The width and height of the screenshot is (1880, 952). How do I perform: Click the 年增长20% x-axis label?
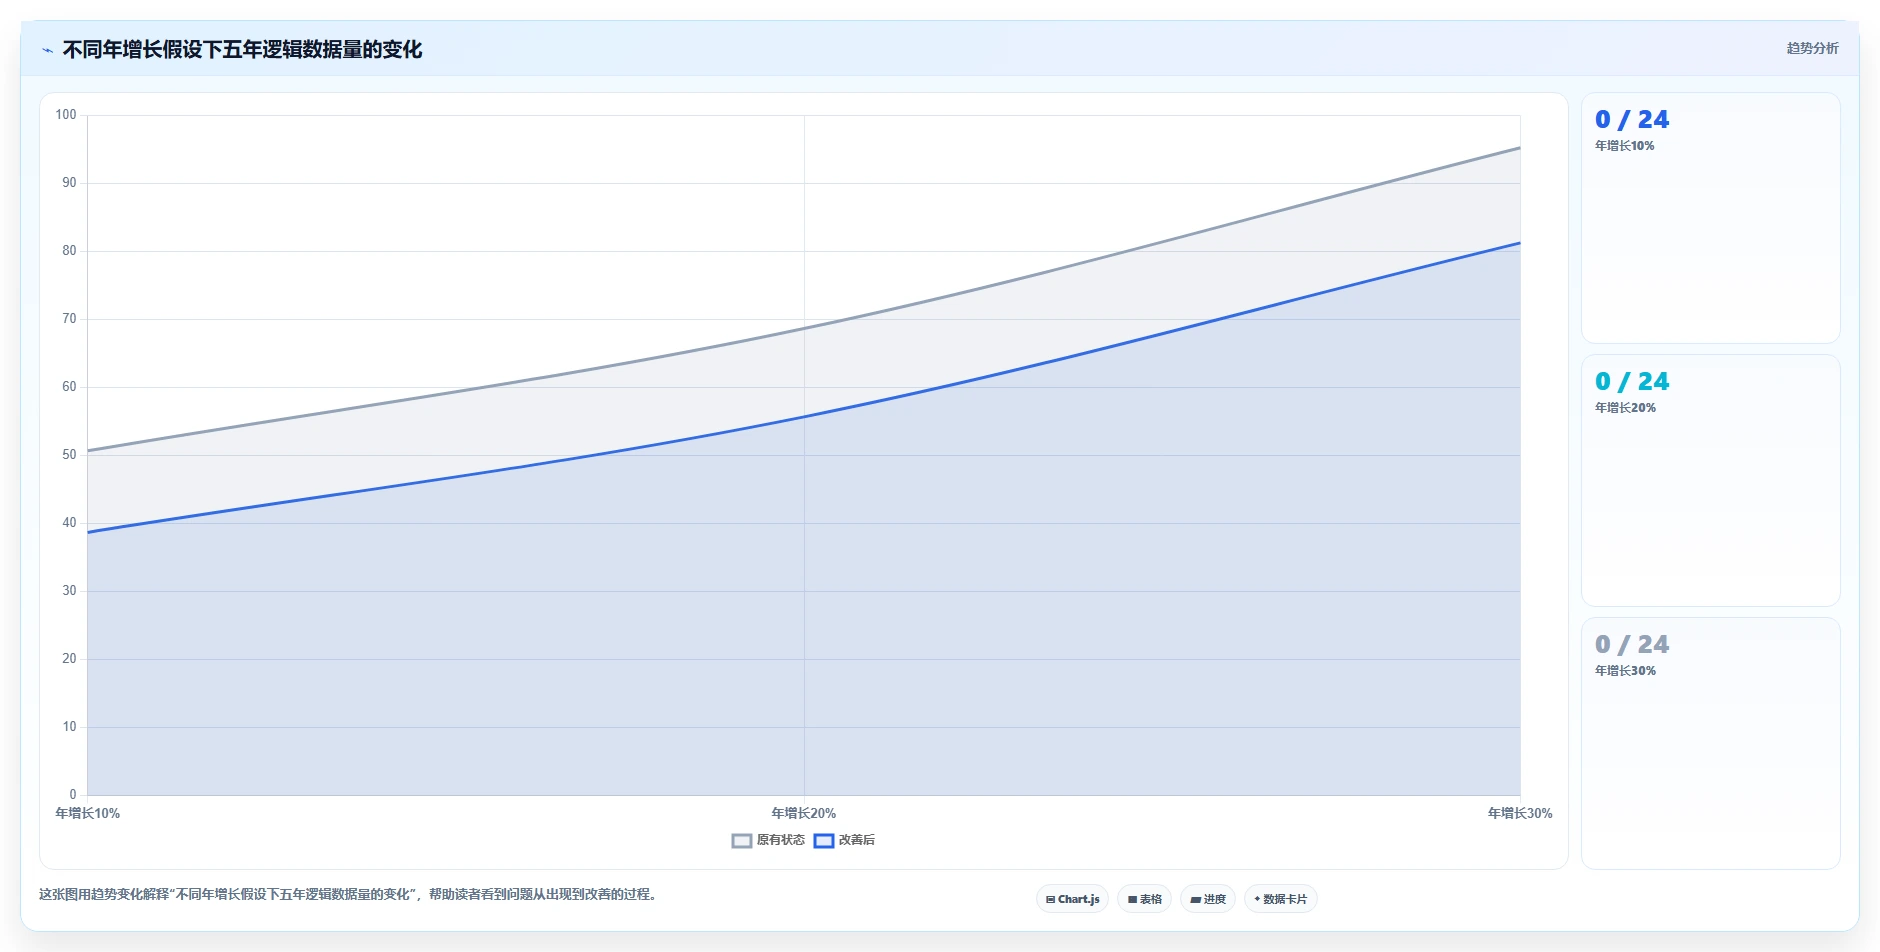pos(804,813)
